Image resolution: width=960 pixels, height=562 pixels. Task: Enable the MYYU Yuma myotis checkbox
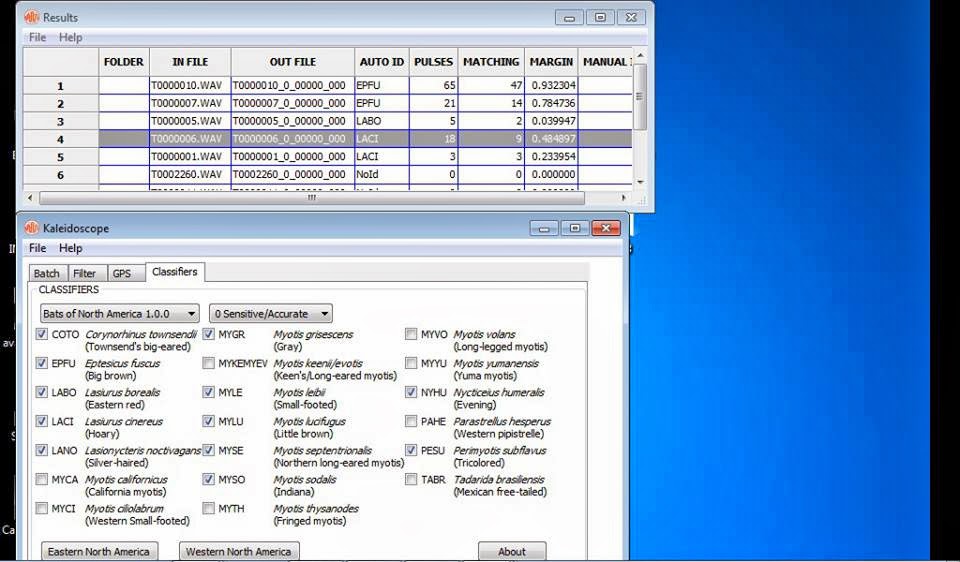coord(411,363)
